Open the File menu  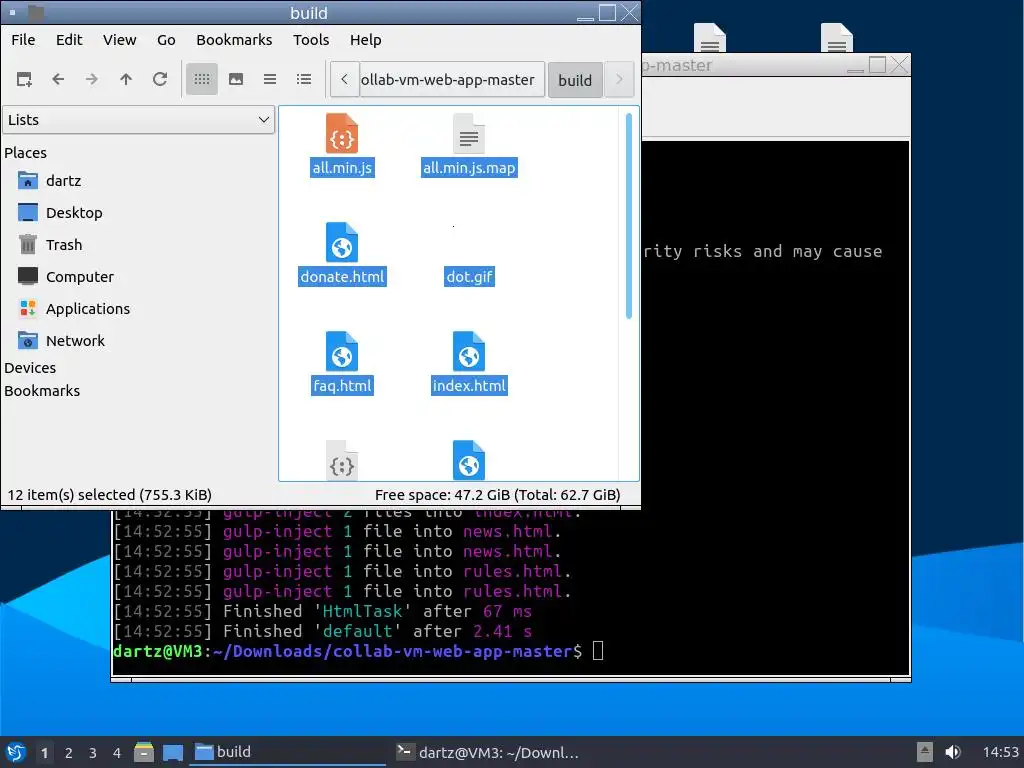pos(24,40)
